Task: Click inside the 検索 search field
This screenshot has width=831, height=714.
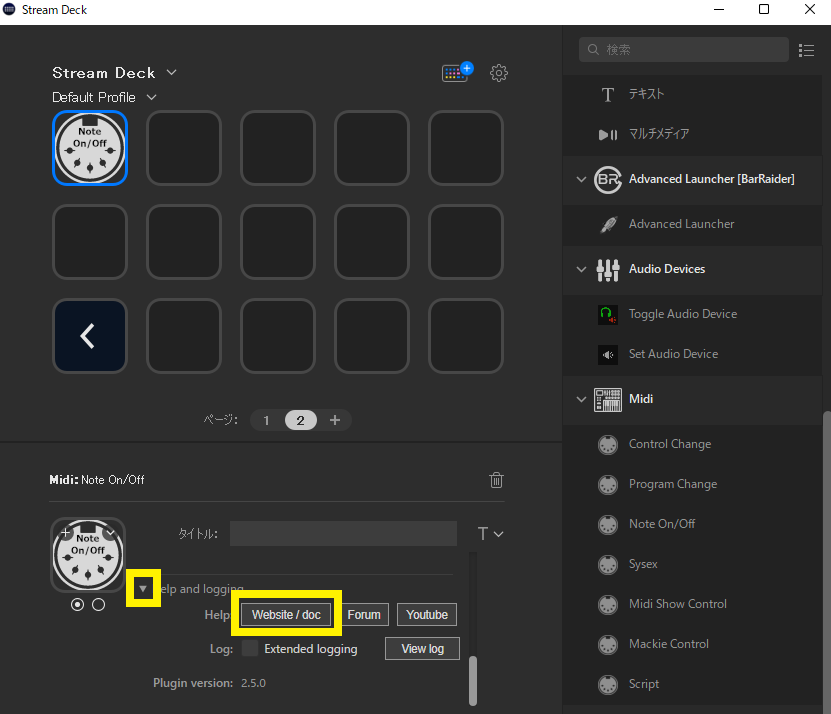Action: [x=683, y=49]
